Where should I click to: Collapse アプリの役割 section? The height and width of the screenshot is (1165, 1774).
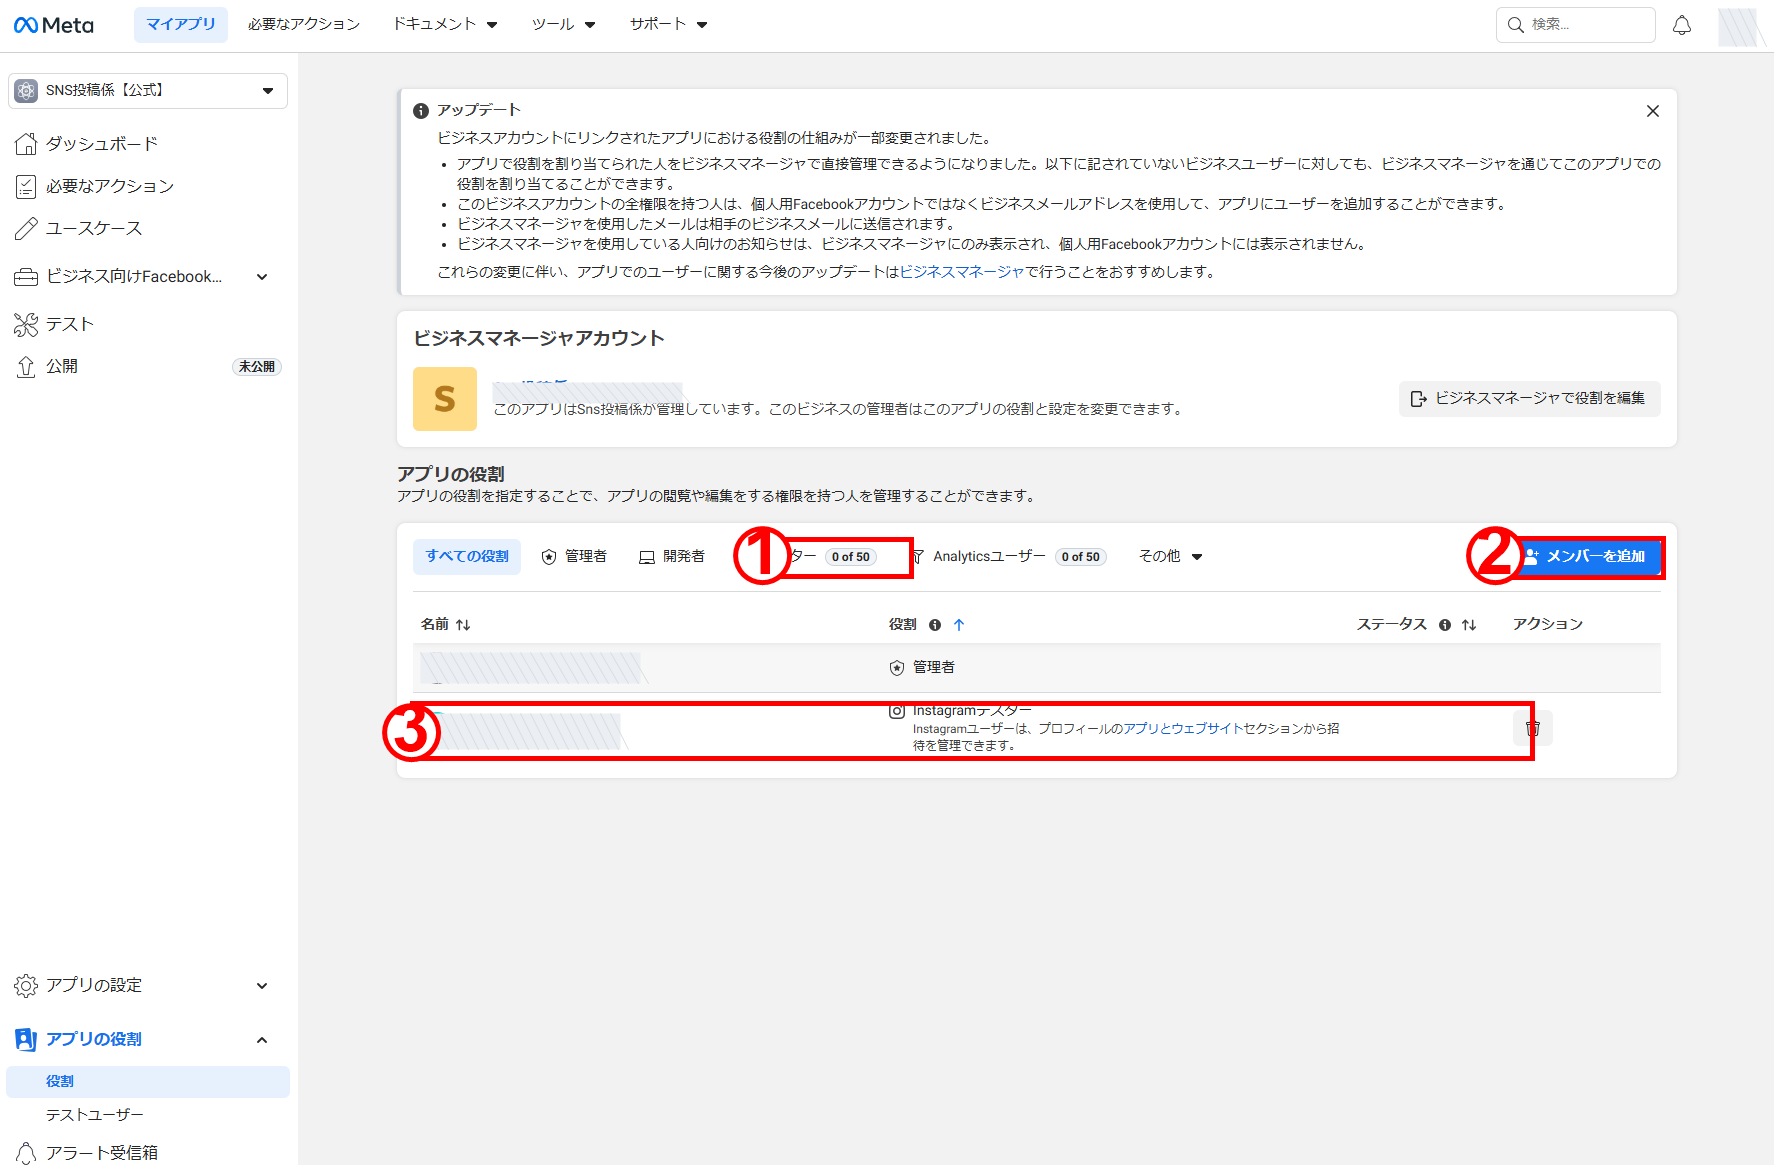tap(146, 1039)
